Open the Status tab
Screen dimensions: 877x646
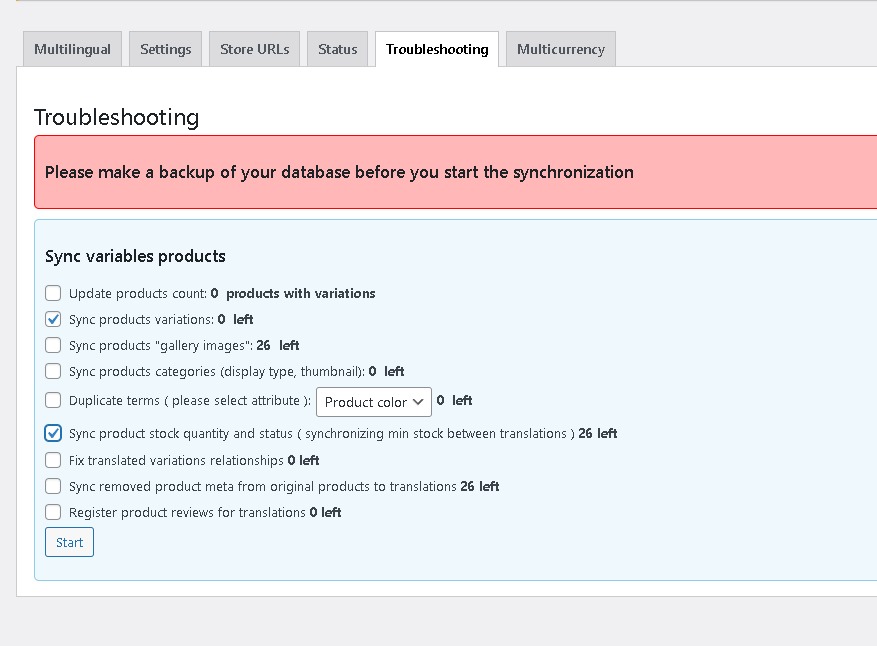click(x=337, y=49)
